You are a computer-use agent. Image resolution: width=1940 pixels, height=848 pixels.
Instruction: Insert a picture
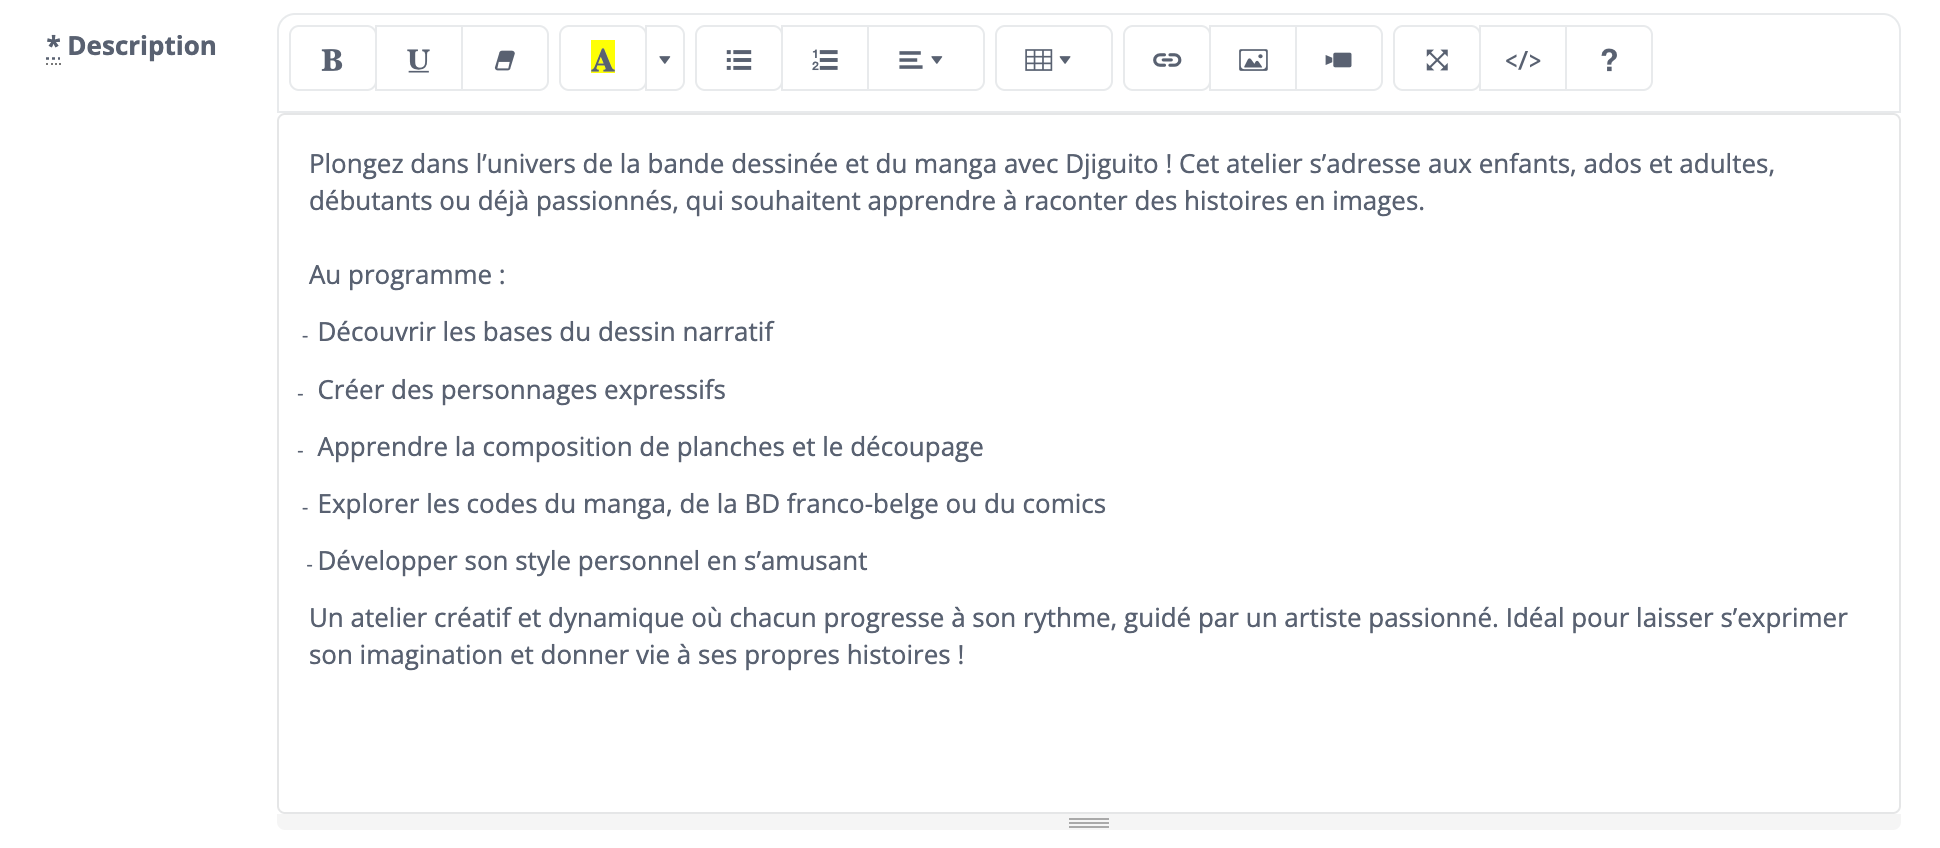click(1253, 59)
